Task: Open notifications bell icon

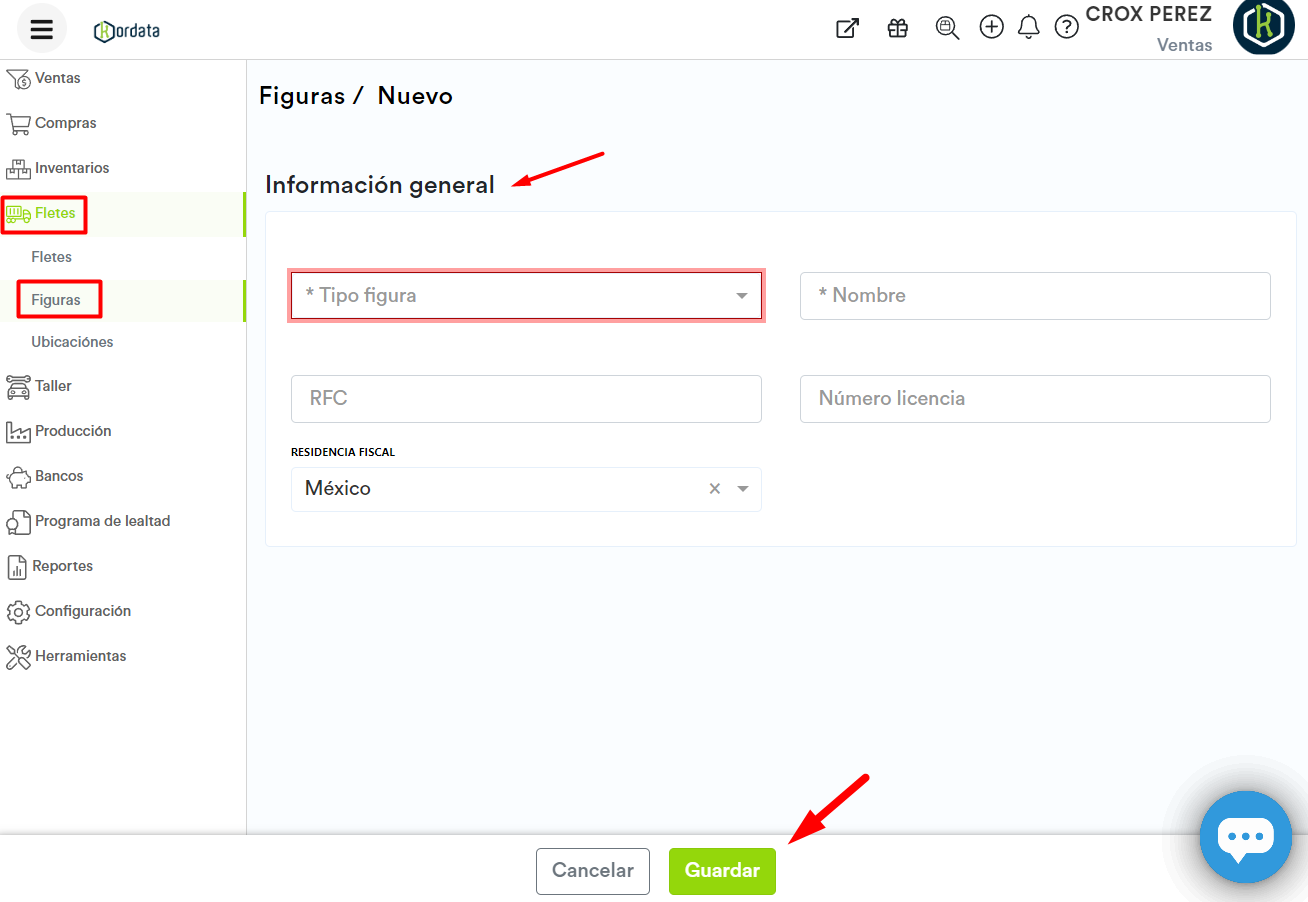Action: (x=1028, y=28)
